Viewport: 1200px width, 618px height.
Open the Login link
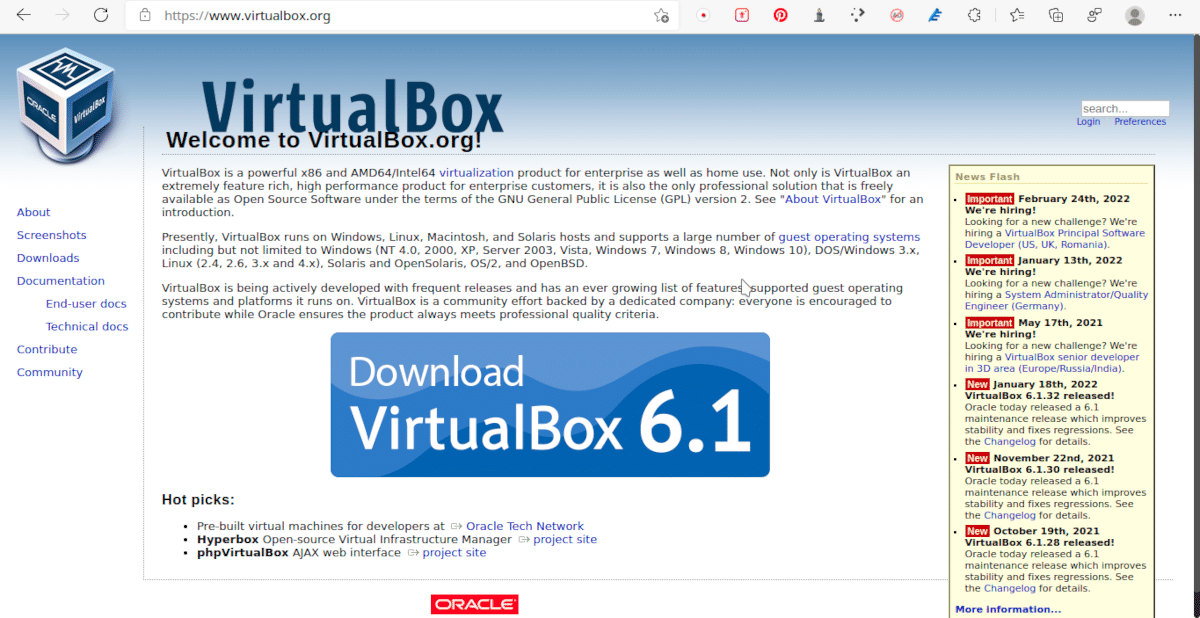[x=1088, y=122]
